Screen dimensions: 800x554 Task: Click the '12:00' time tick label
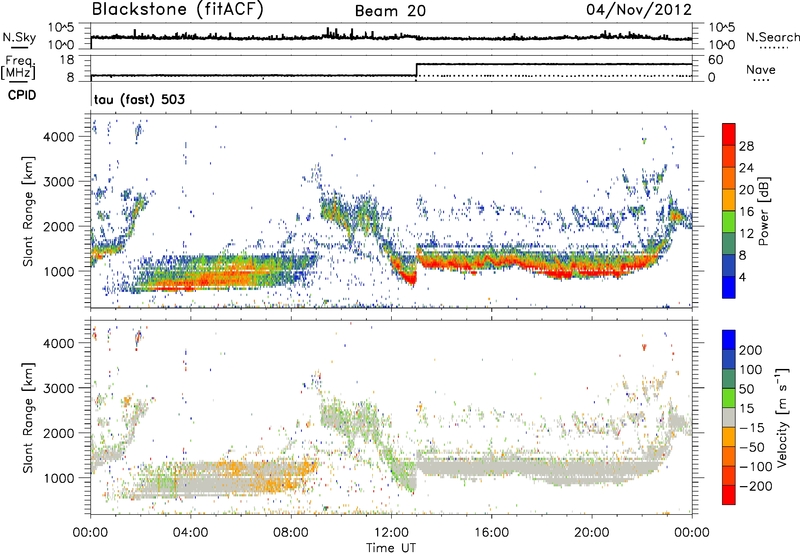click(x=391, y=533)
